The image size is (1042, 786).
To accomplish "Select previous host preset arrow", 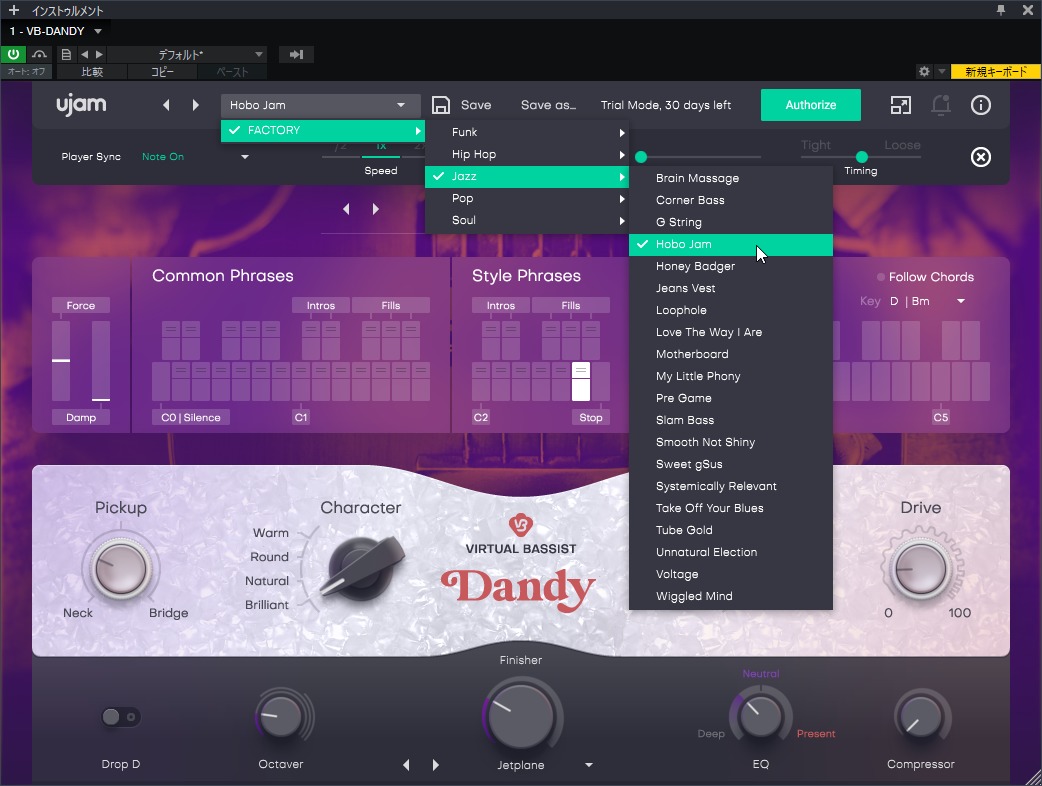I will point(84,54).
